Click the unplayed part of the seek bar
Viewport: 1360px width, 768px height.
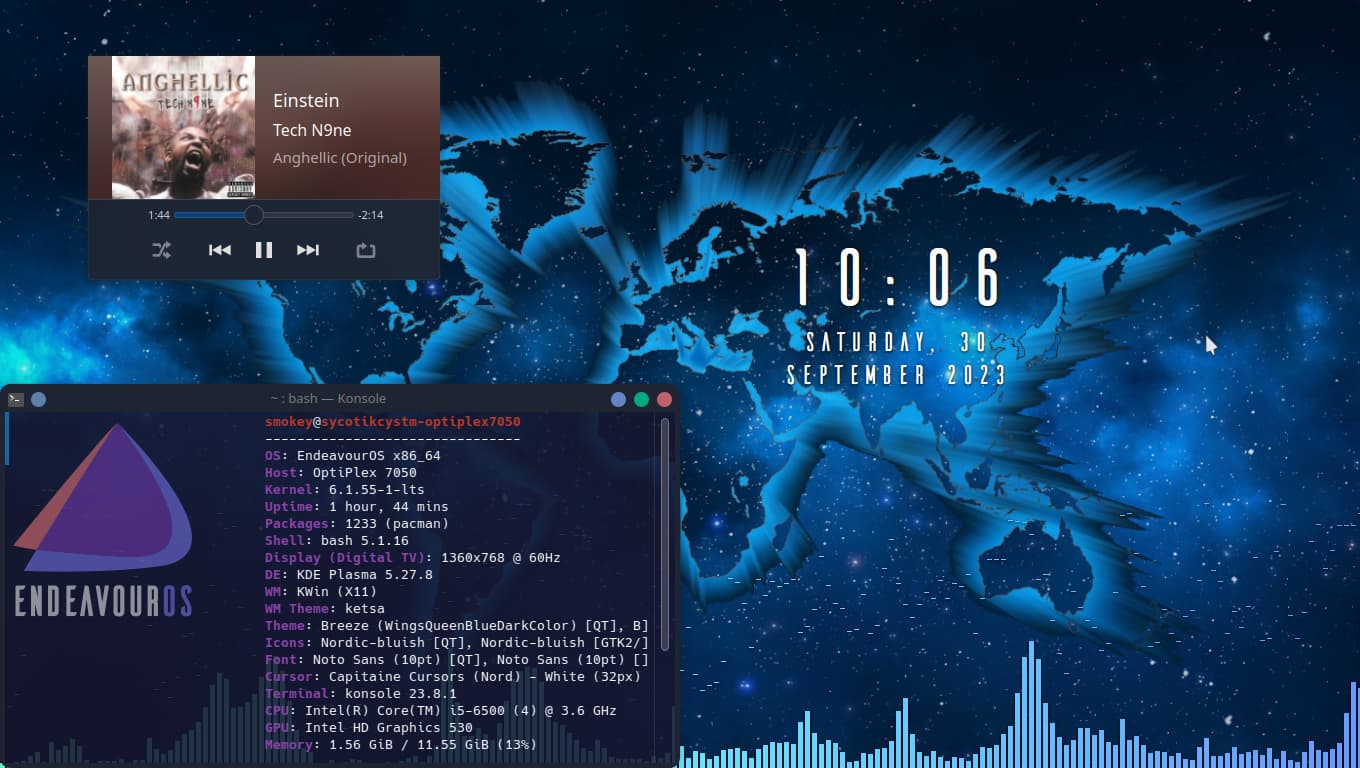pos(310,215)
